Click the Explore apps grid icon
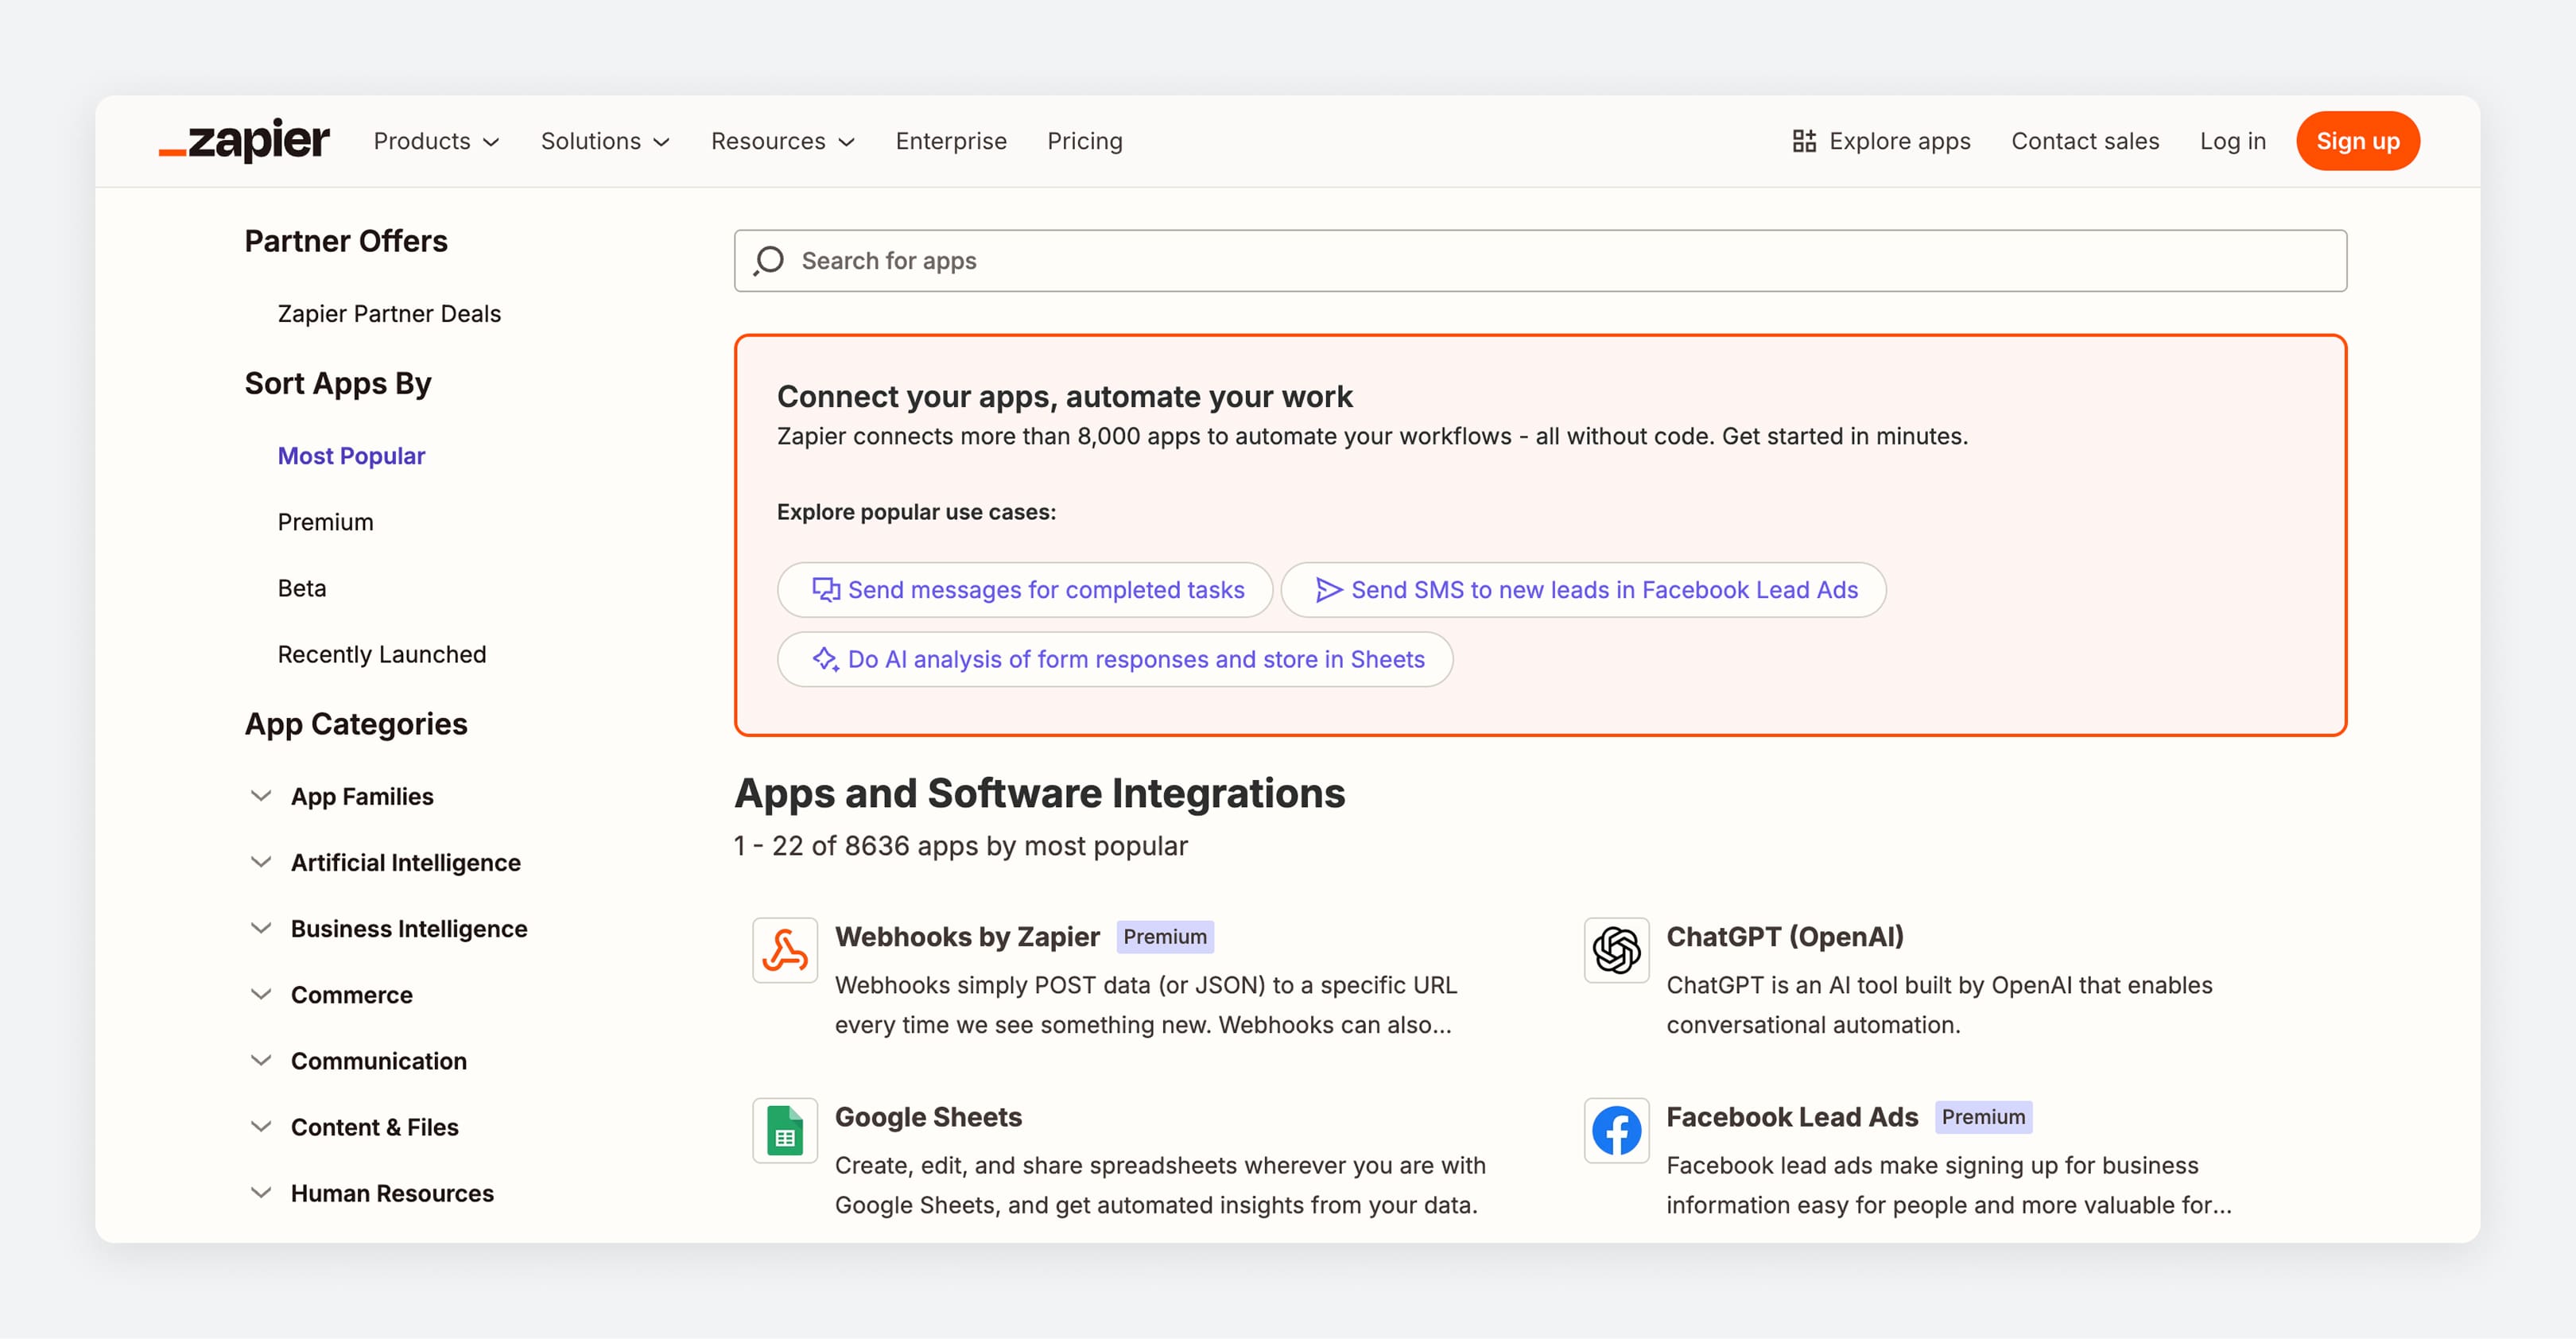2576x1339 pixels. [1804, 141]
